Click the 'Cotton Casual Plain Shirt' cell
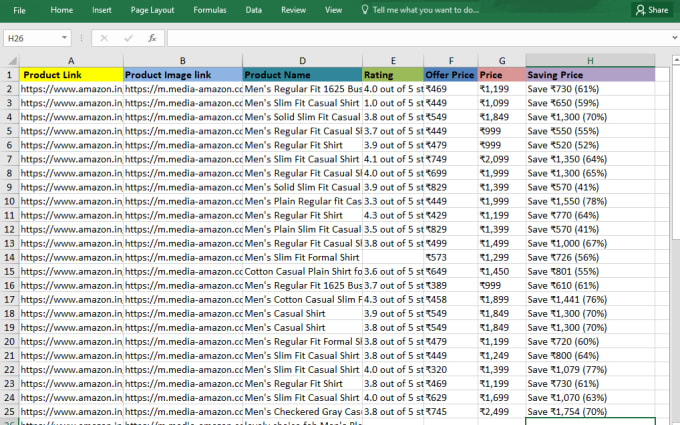Screen dimensions: 680x425 pos(302,271)
